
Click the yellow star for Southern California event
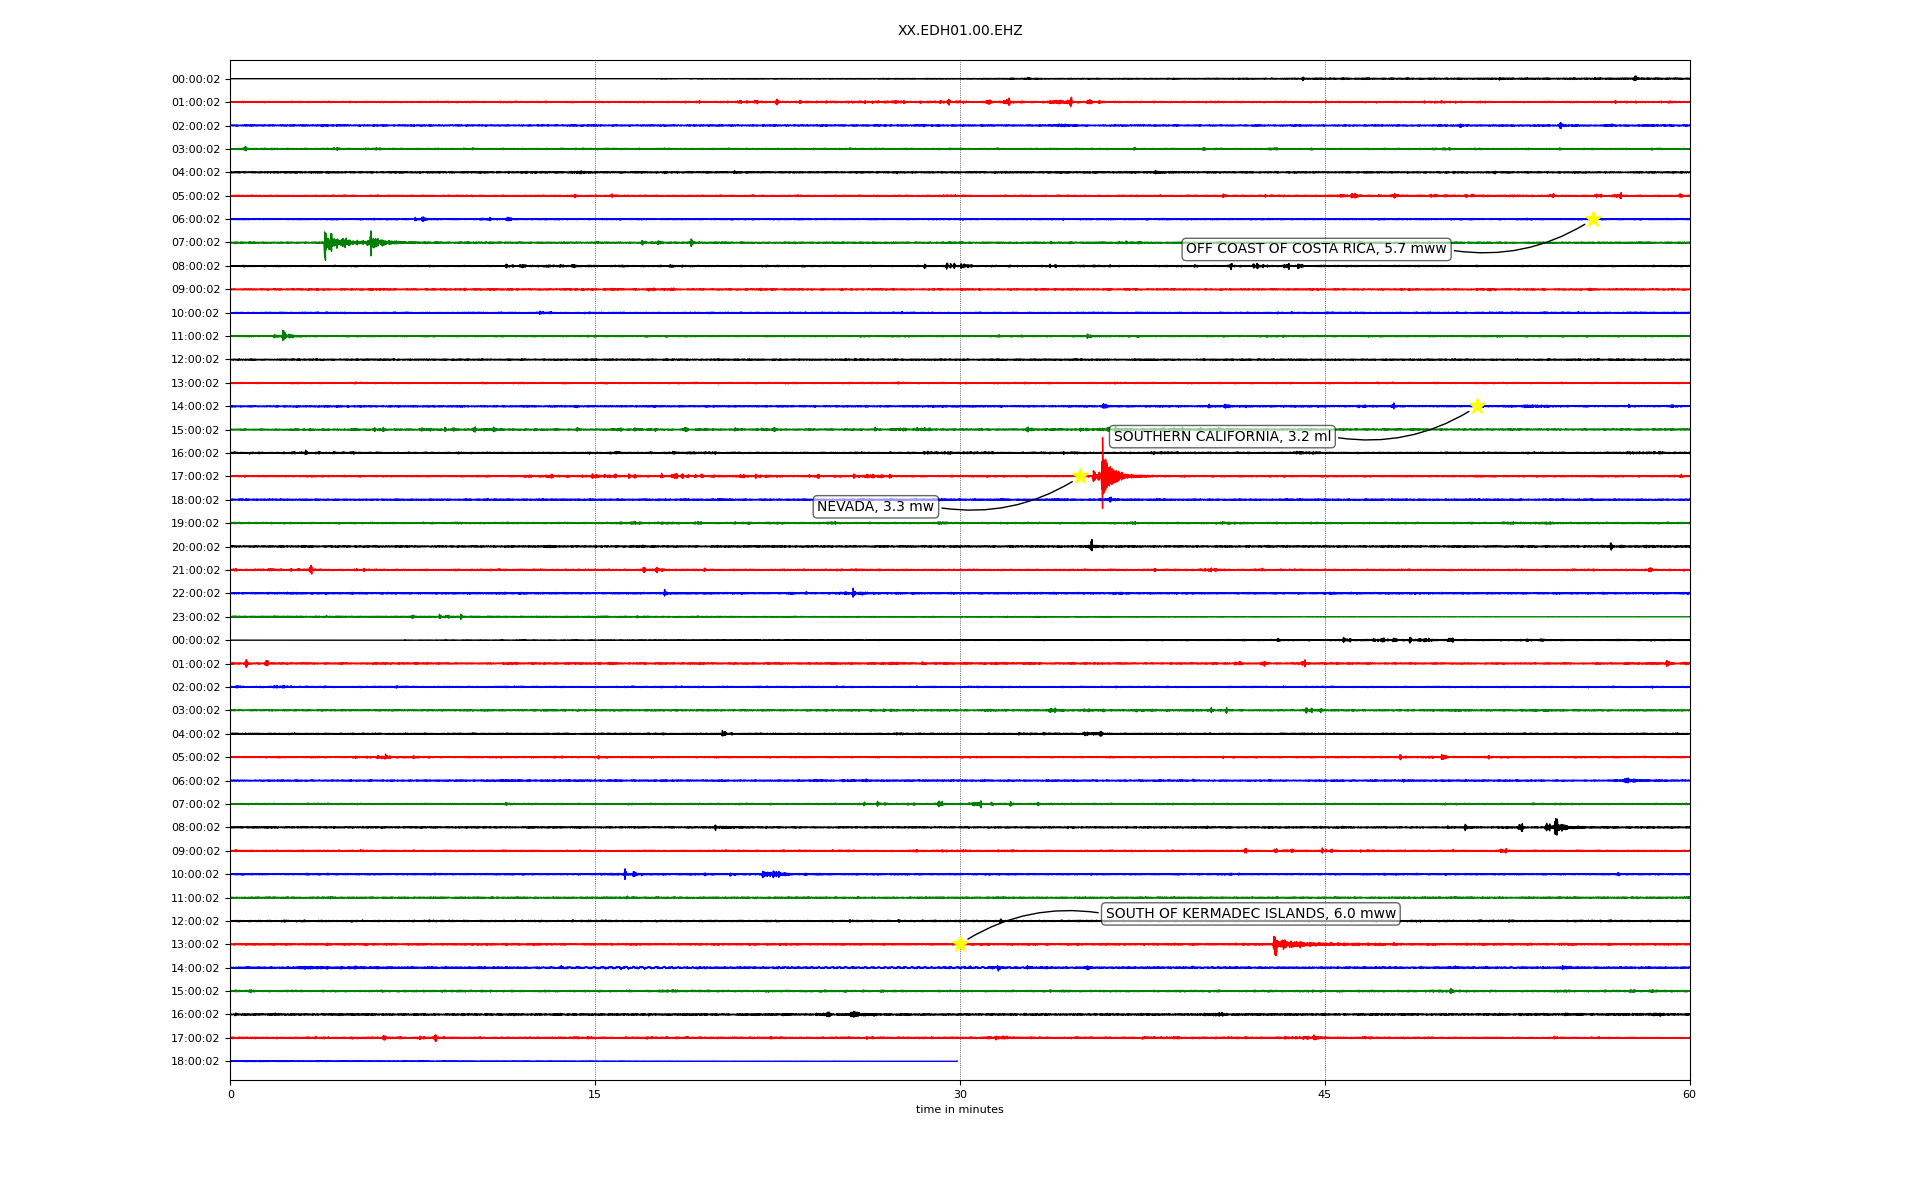(1476, 406)
